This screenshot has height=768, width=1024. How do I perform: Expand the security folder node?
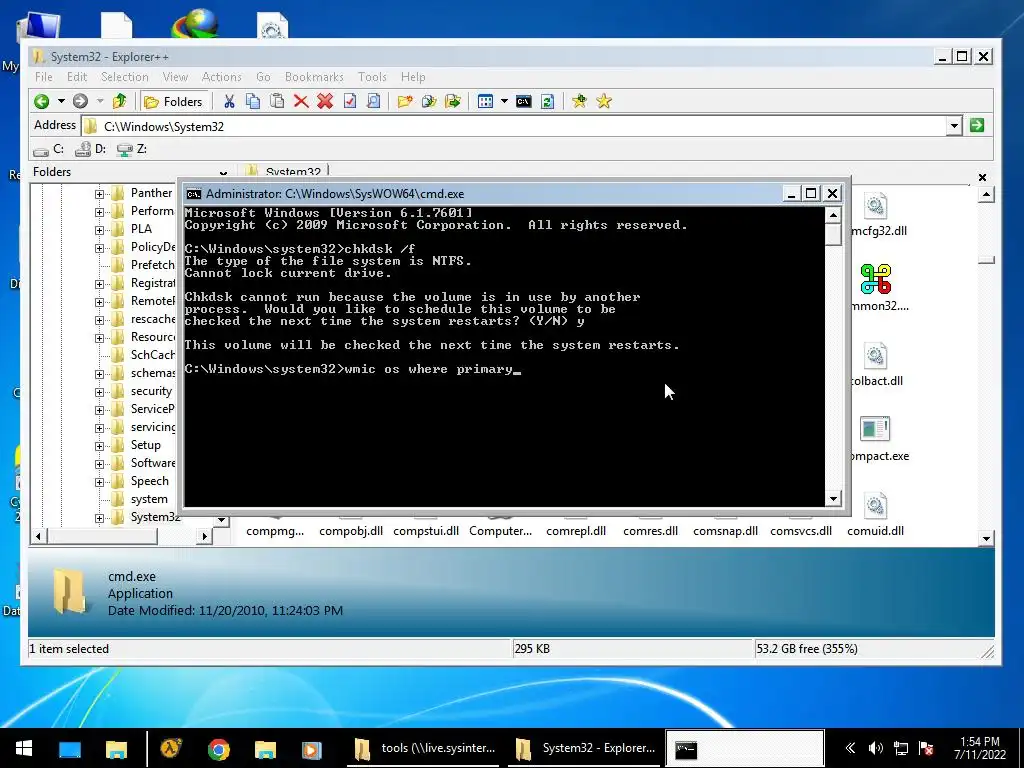[x=99, y=392]
